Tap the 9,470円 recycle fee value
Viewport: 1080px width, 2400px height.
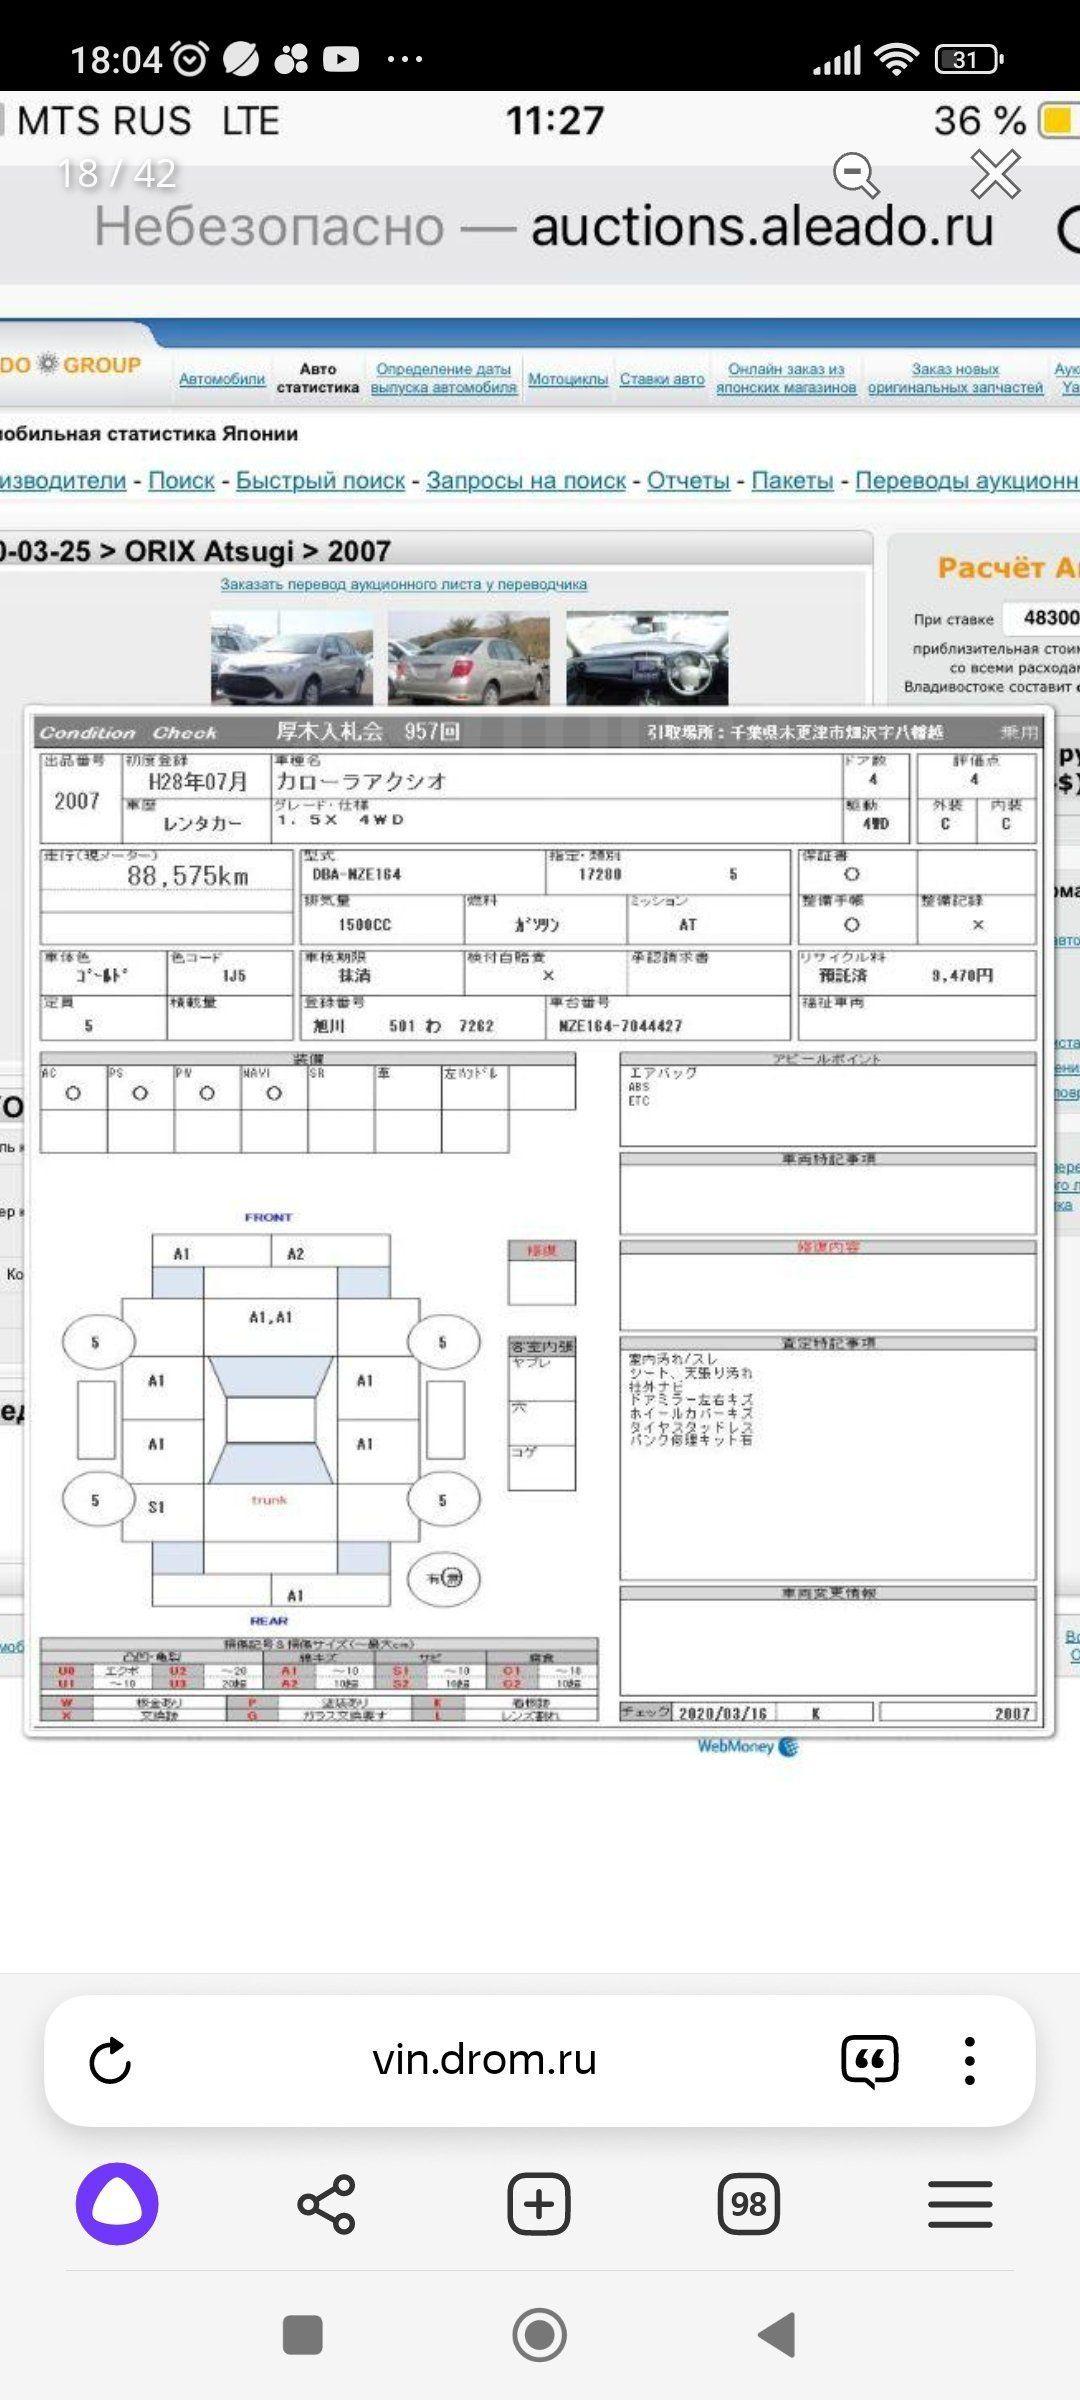[962, 975]
